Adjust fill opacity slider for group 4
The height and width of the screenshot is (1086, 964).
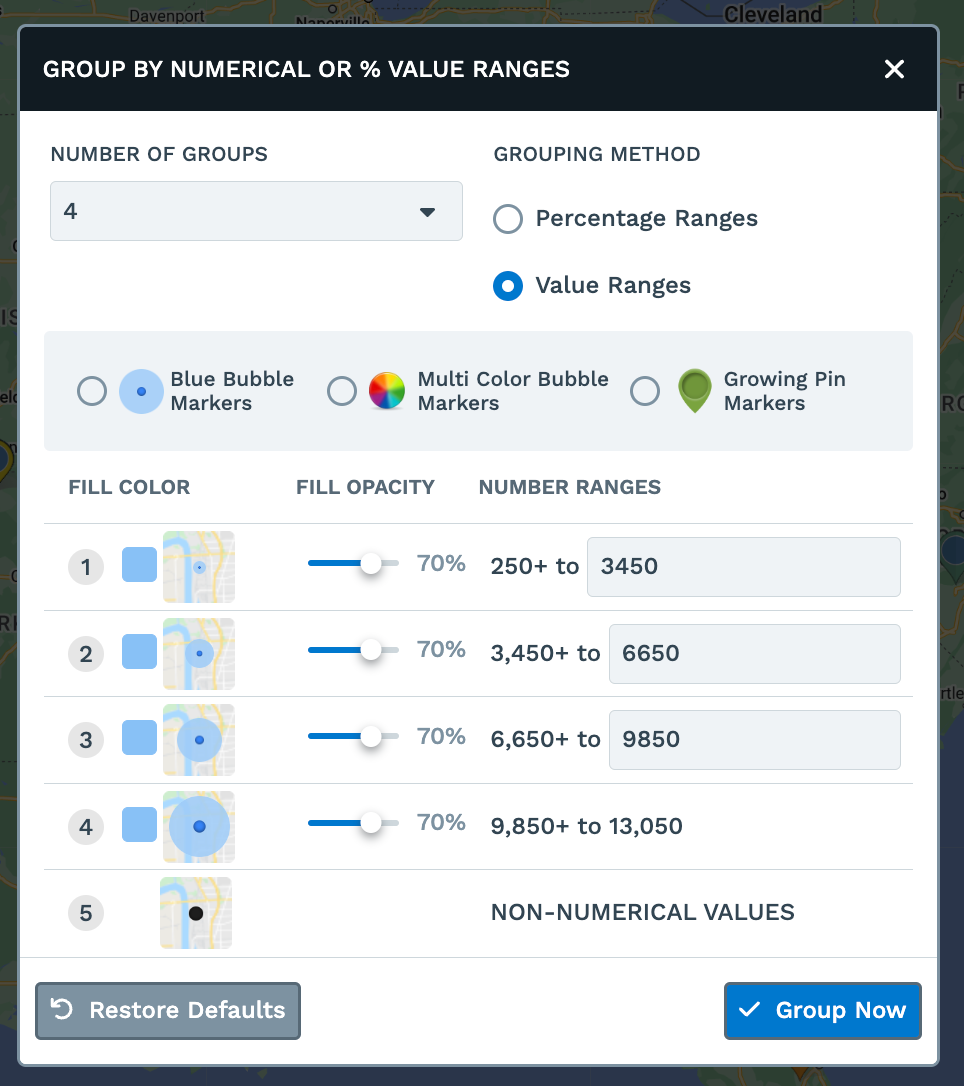coord(353,823)
